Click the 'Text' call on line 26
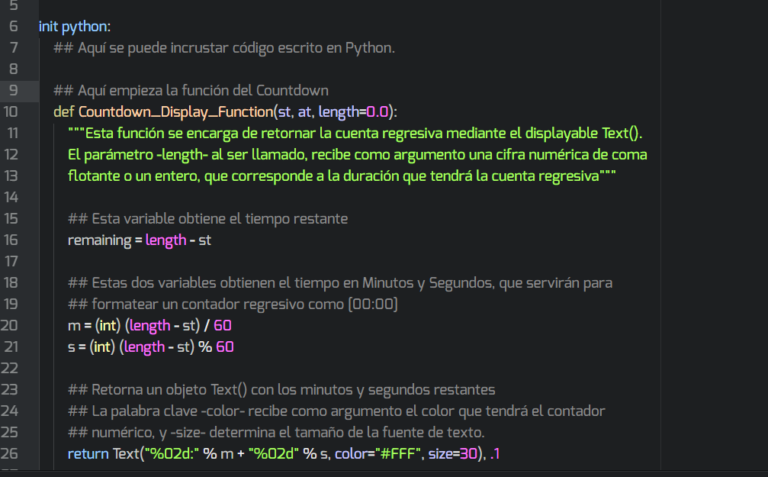This screenshot has width=768, height=477. [127, 454]
